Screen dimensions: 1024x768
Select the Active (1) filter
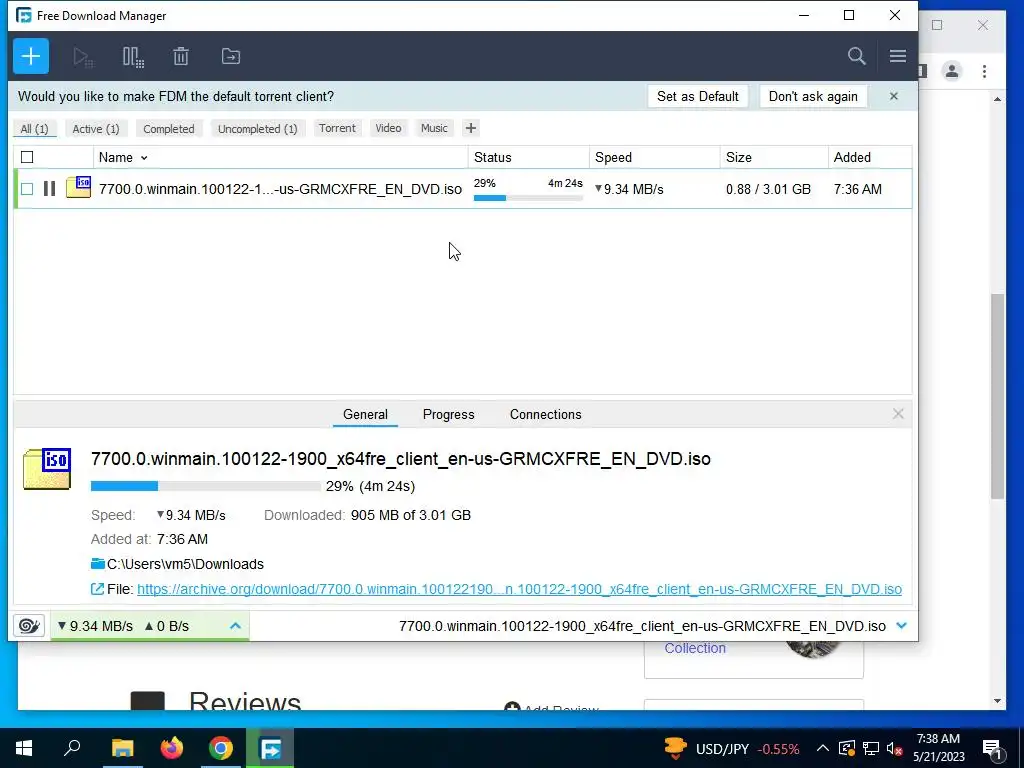tap(96, 129)
